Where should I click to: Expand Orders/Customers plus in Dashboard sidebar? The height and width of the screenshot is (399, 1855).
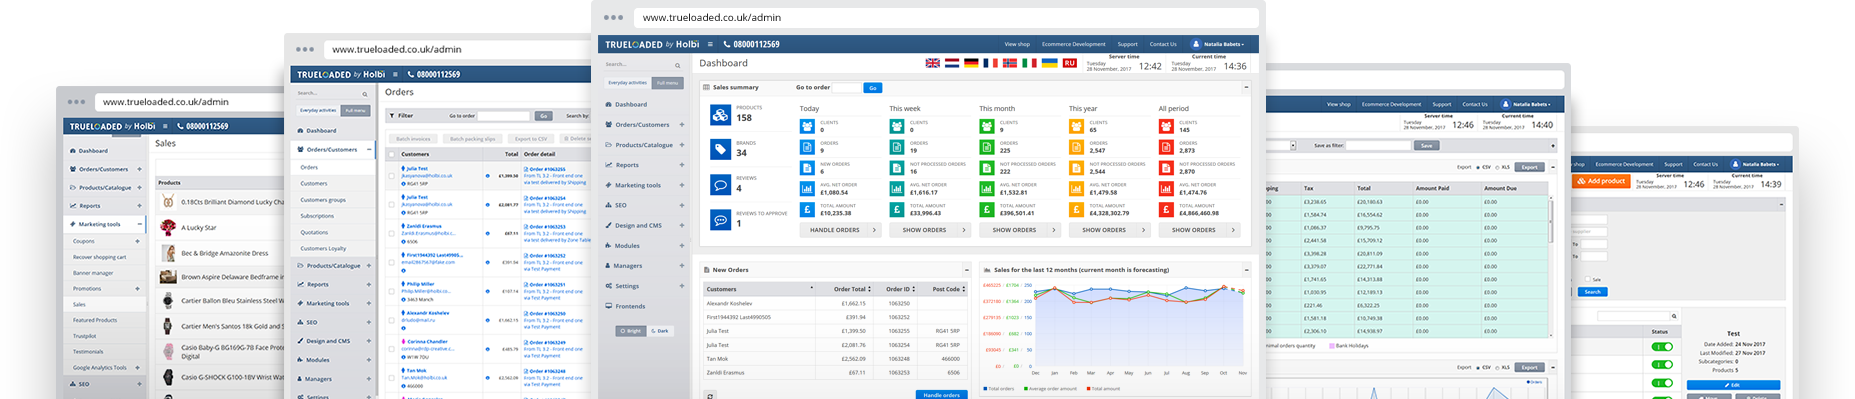click(682, 125)
